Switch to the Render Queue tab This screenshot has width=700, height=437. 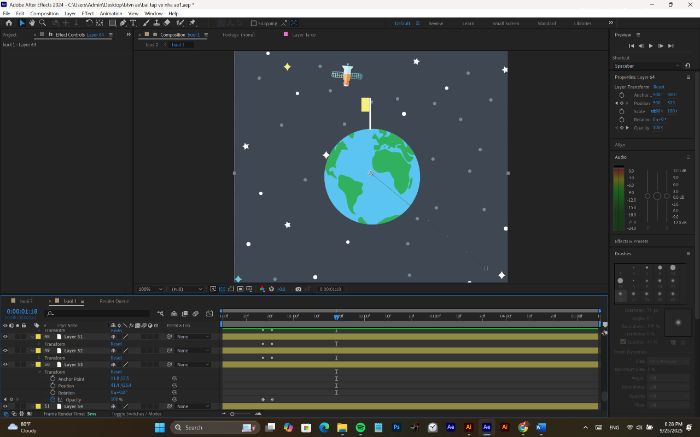[x=114, y=301]
